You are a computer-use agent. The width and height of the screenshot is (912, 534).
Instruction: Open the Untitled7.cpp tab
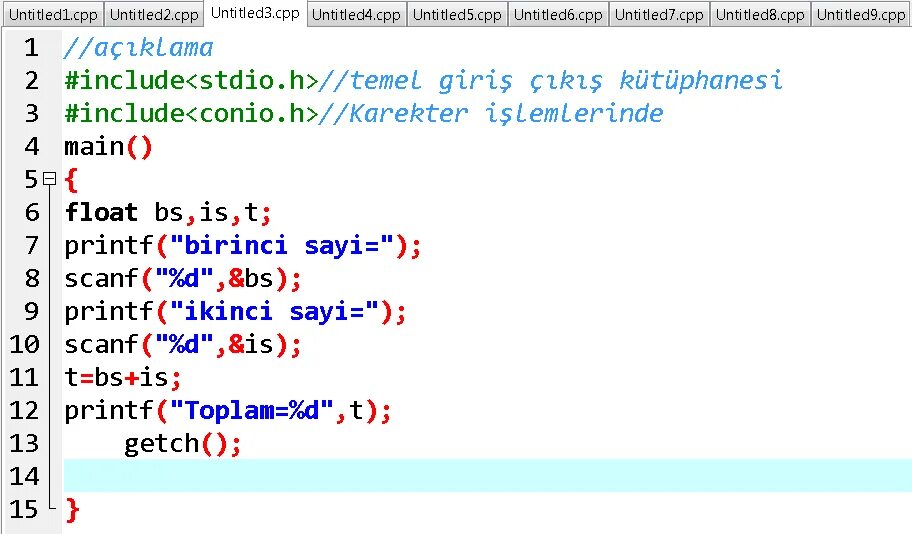[x=658, y=15]
